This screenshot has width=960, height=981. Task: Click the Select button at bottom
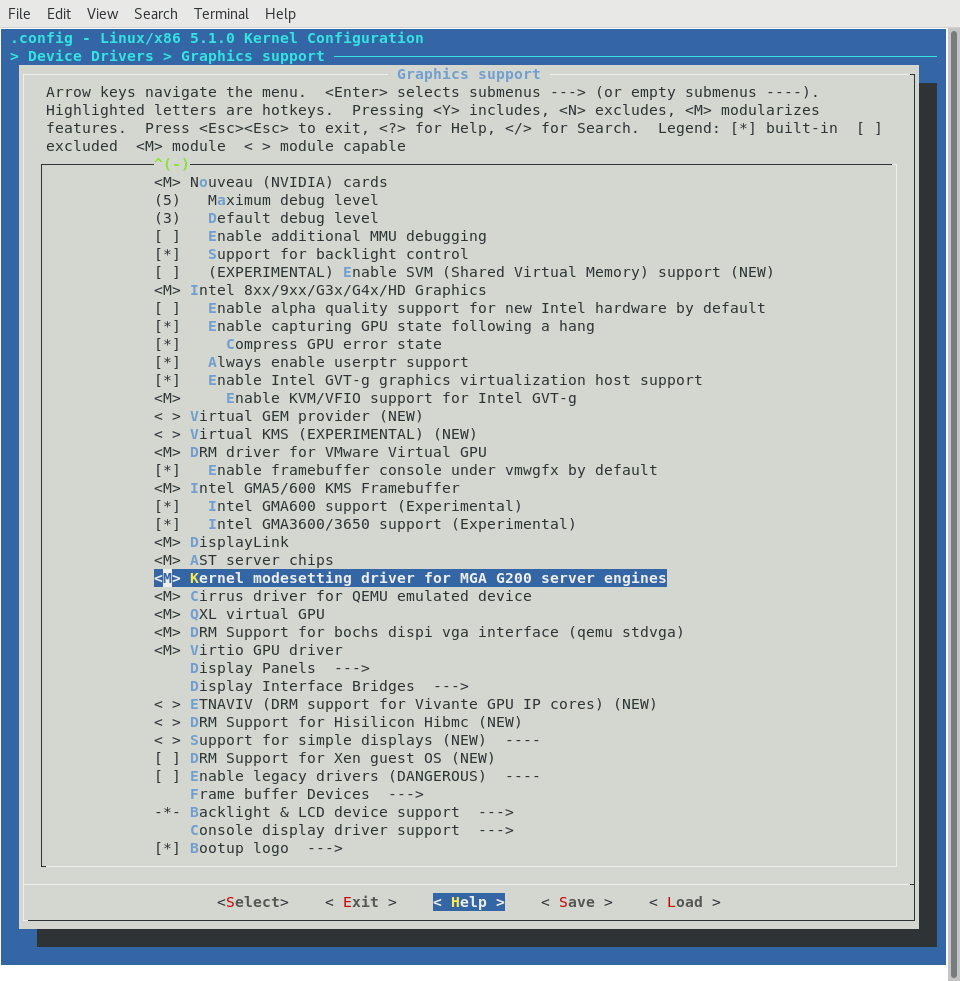pyautogui.click(x=252, y=902)
